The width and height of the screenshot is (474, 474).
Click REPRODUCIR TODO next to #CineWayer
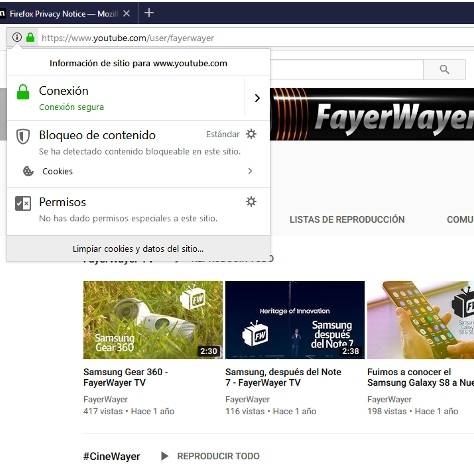[218, 456]
